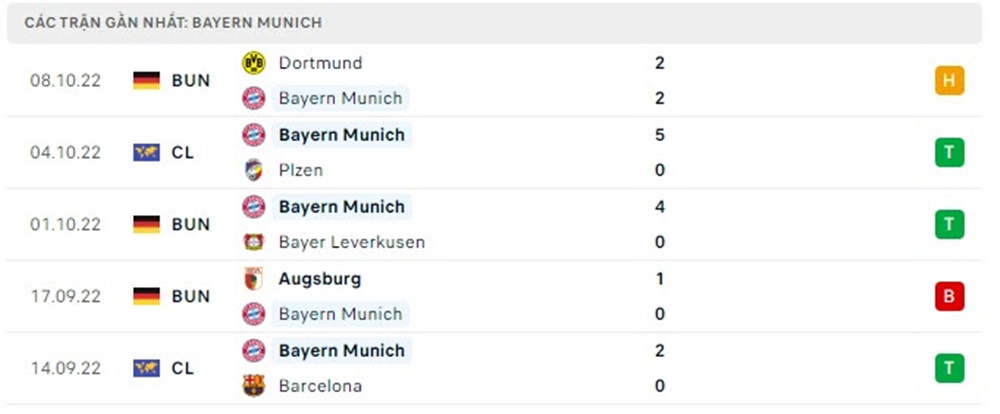Click the Bayern Munich recent matches header
This screenshot has width=1000, height=414.
click(173, 22)
